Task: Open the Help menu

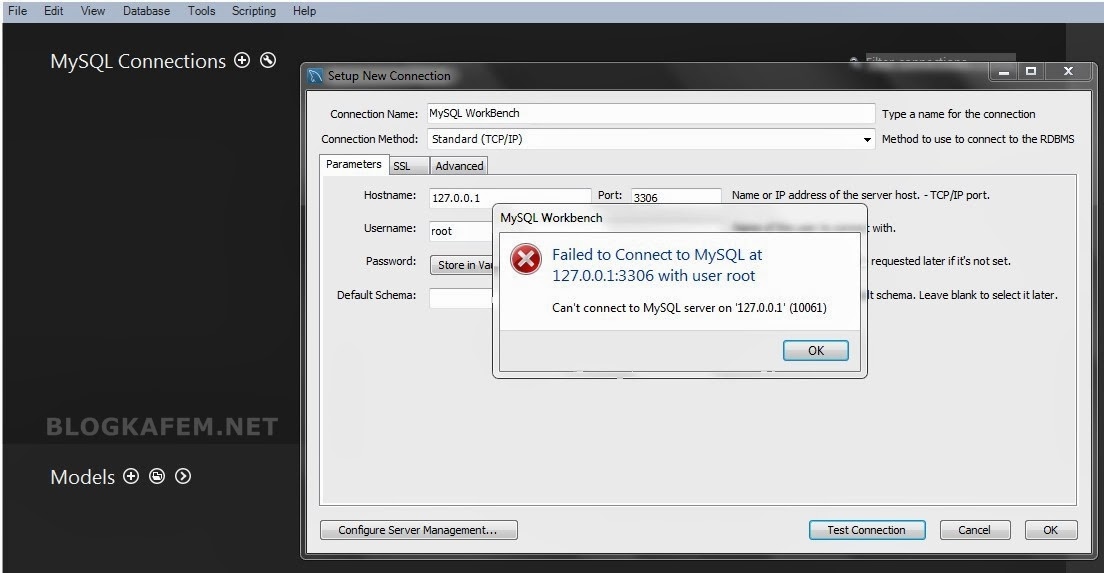Action: pos(304,11)
